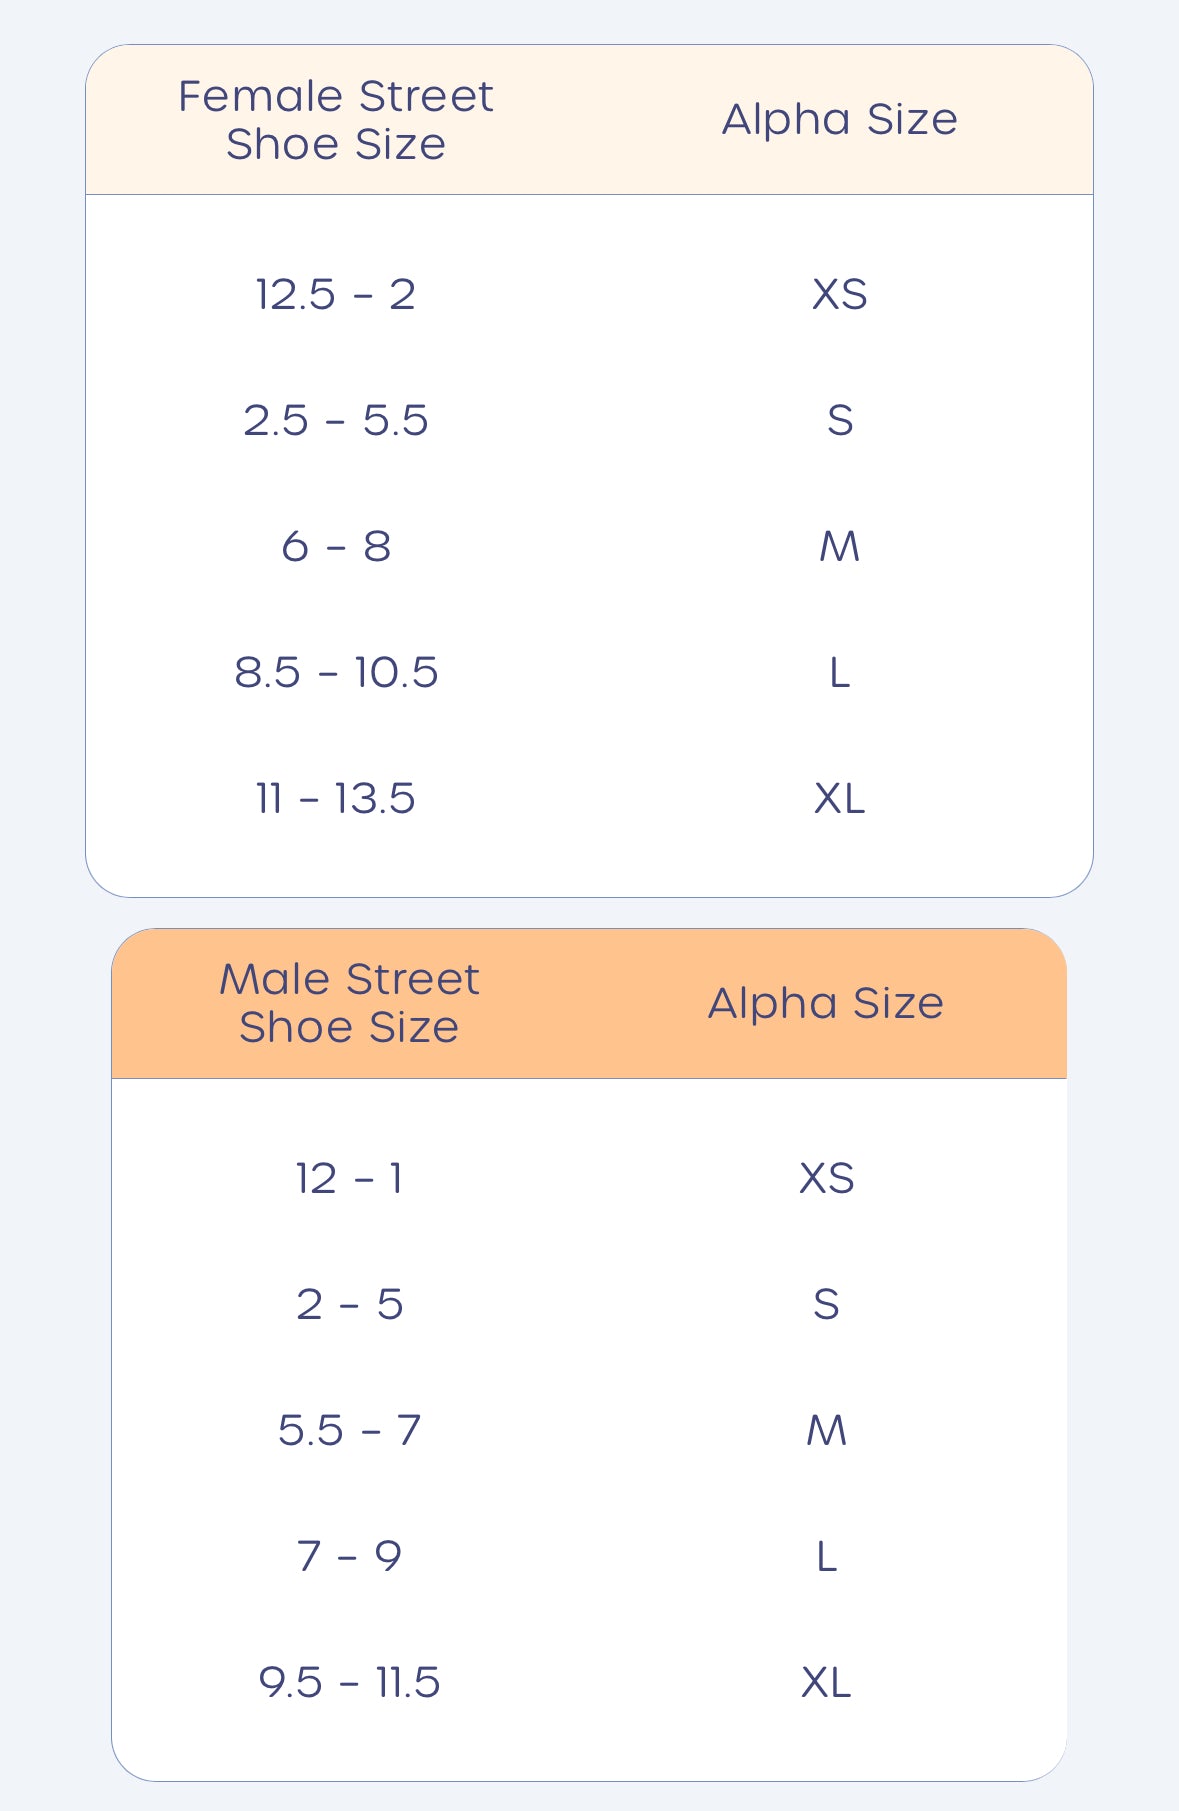The image size is (1179, 1811).
Task: Click the 6 - 8 female size range
Action: 336,546
